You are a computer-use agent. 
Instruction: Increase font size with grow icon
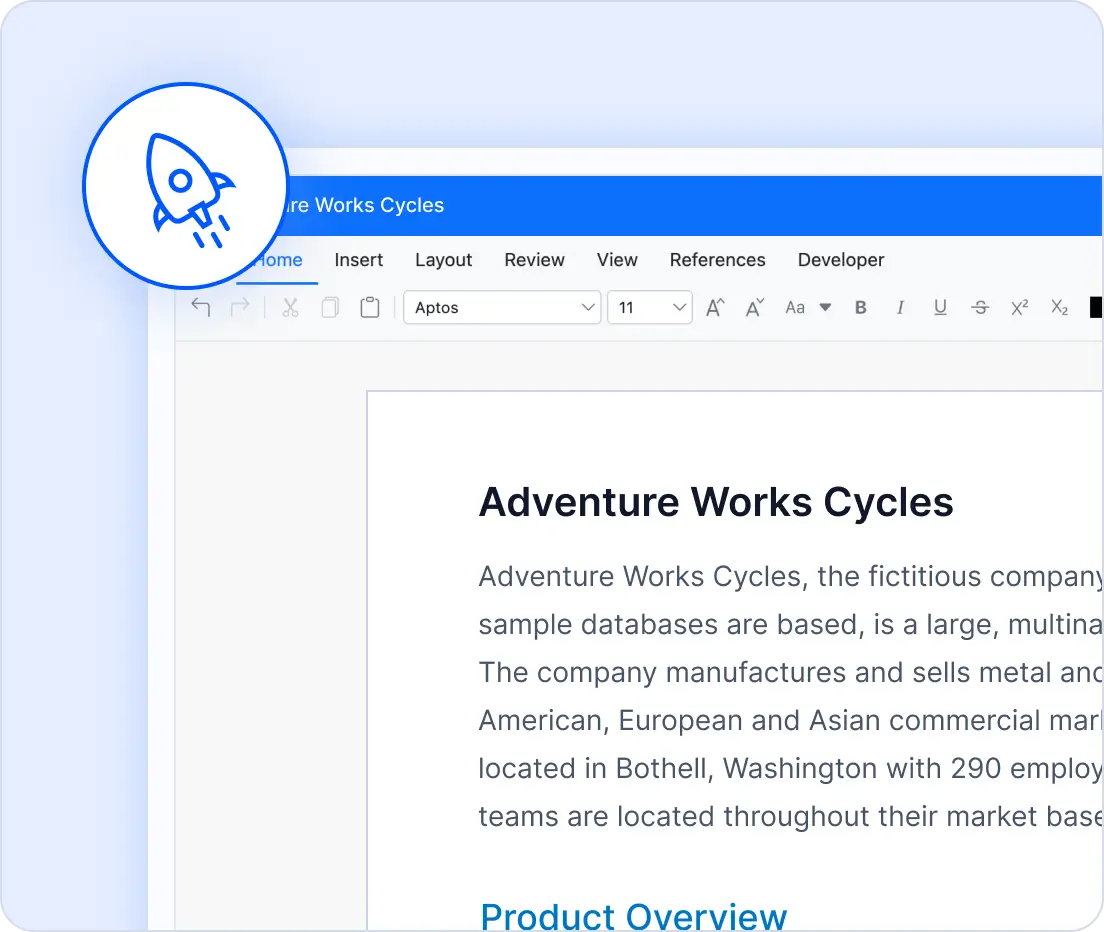715,308
